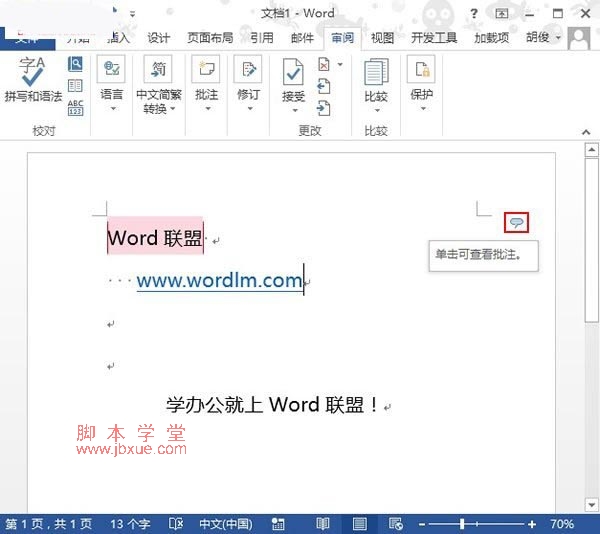Click the language 中文(中国) indicator
Viewport: 600px width, 534px height.
(226, 524)
